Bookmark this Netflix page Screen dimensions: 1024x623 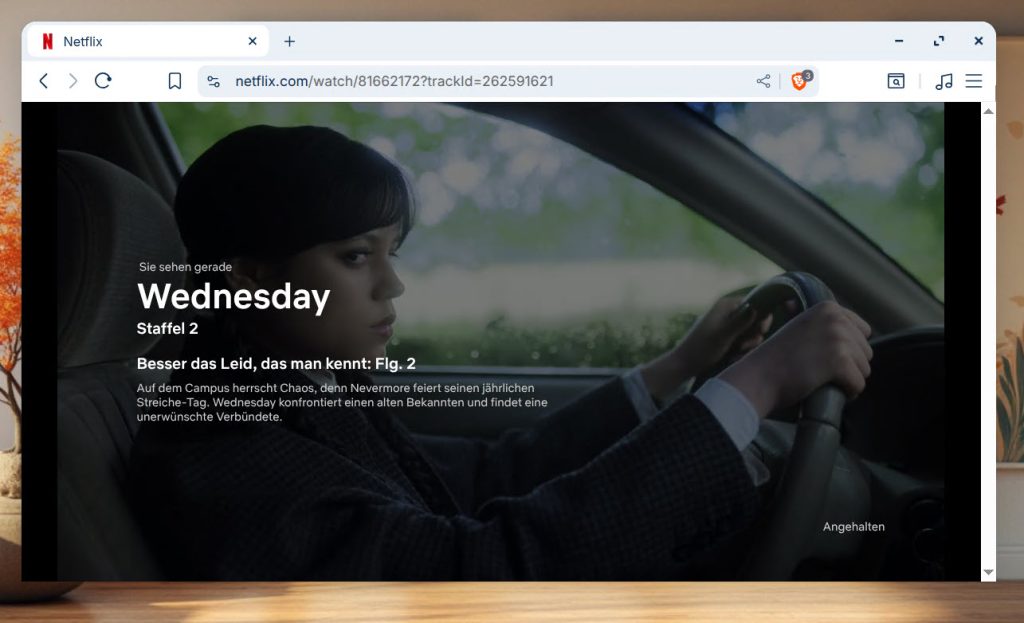coord(175,81)
